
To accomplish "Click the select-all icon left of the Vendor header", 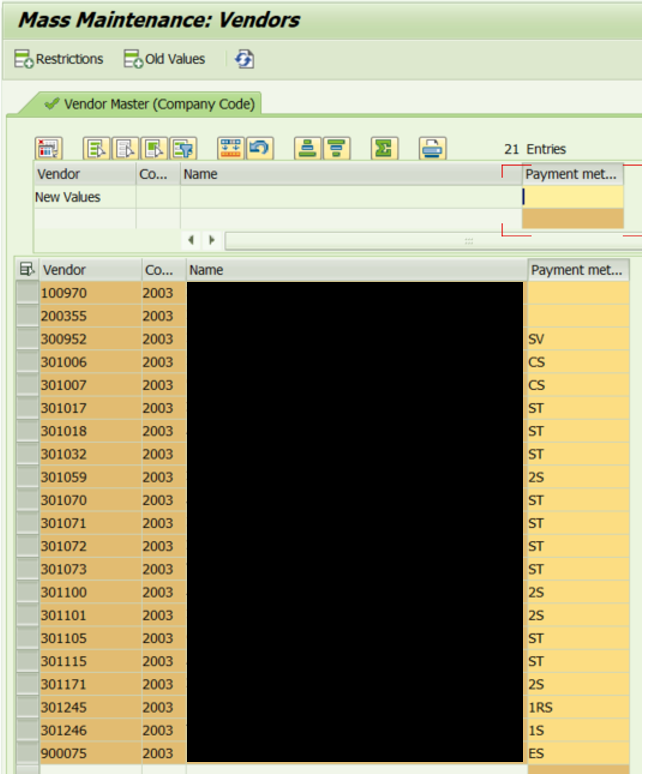I will pyautogui.click(x=27, y=270).
